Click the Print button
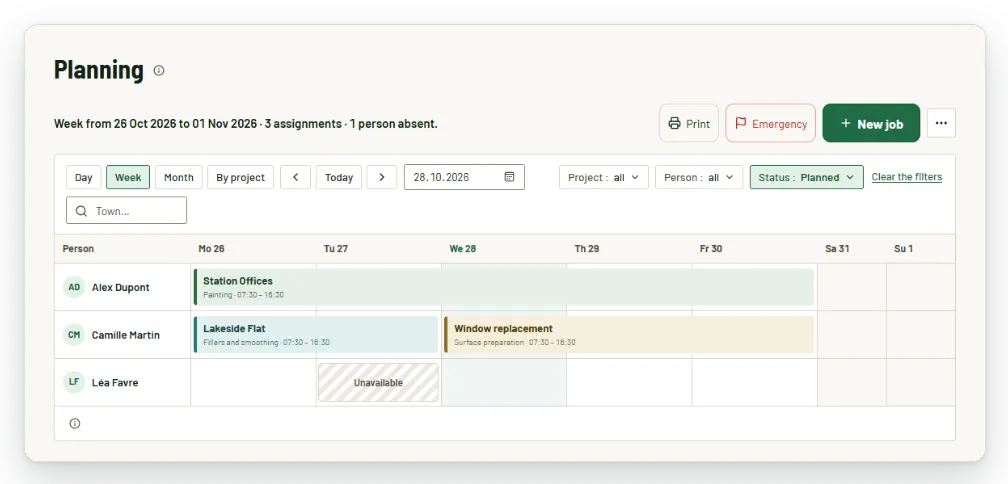1008x484 pixels. point(689,123)
